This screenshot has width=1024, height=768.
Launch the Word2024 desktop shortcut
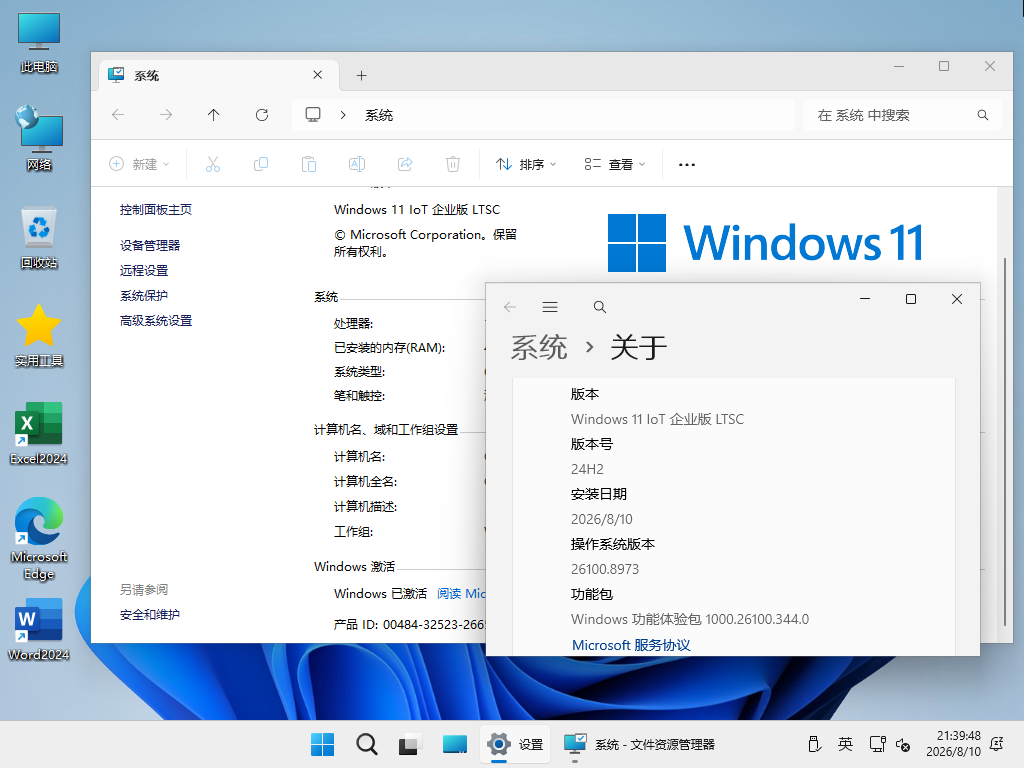(x=39, y=629)
